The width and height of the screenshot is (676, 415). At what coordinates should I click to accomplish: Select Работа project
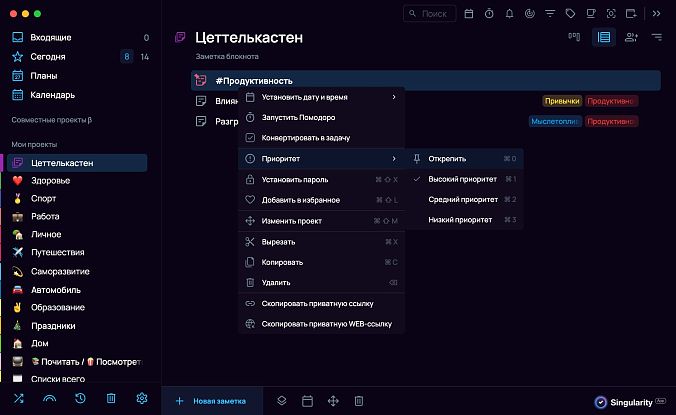77,216
